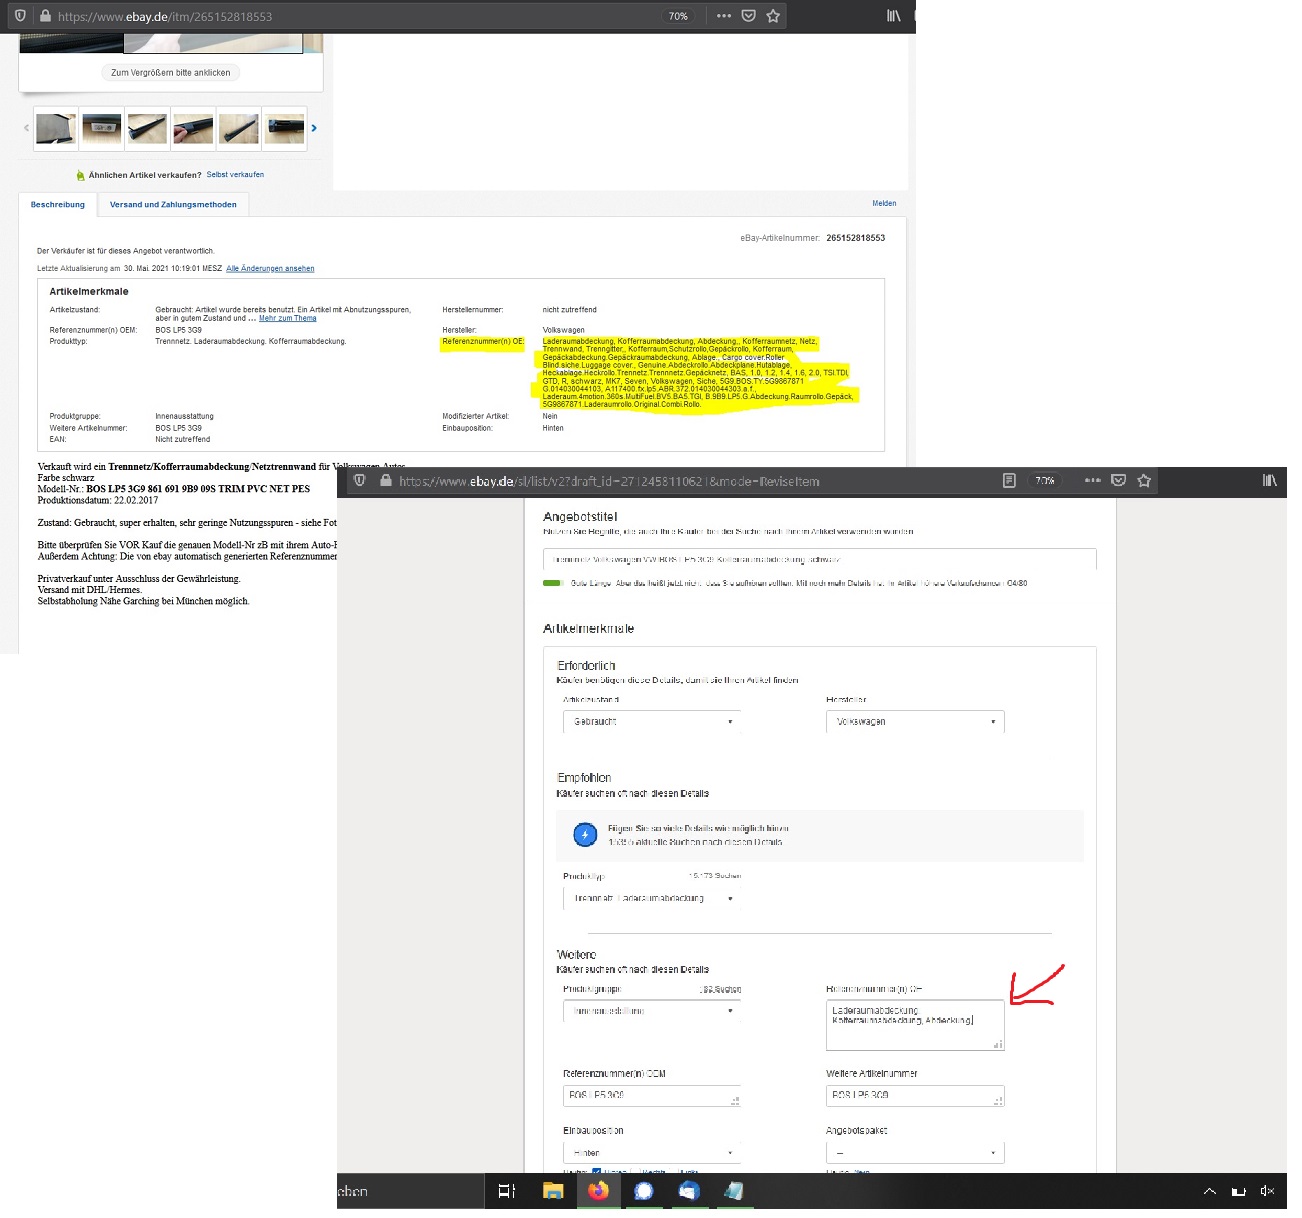Click the Selbst verkaufen link
The image size is (1302, 1218).
pyautogui.click(x=235, y=175)
